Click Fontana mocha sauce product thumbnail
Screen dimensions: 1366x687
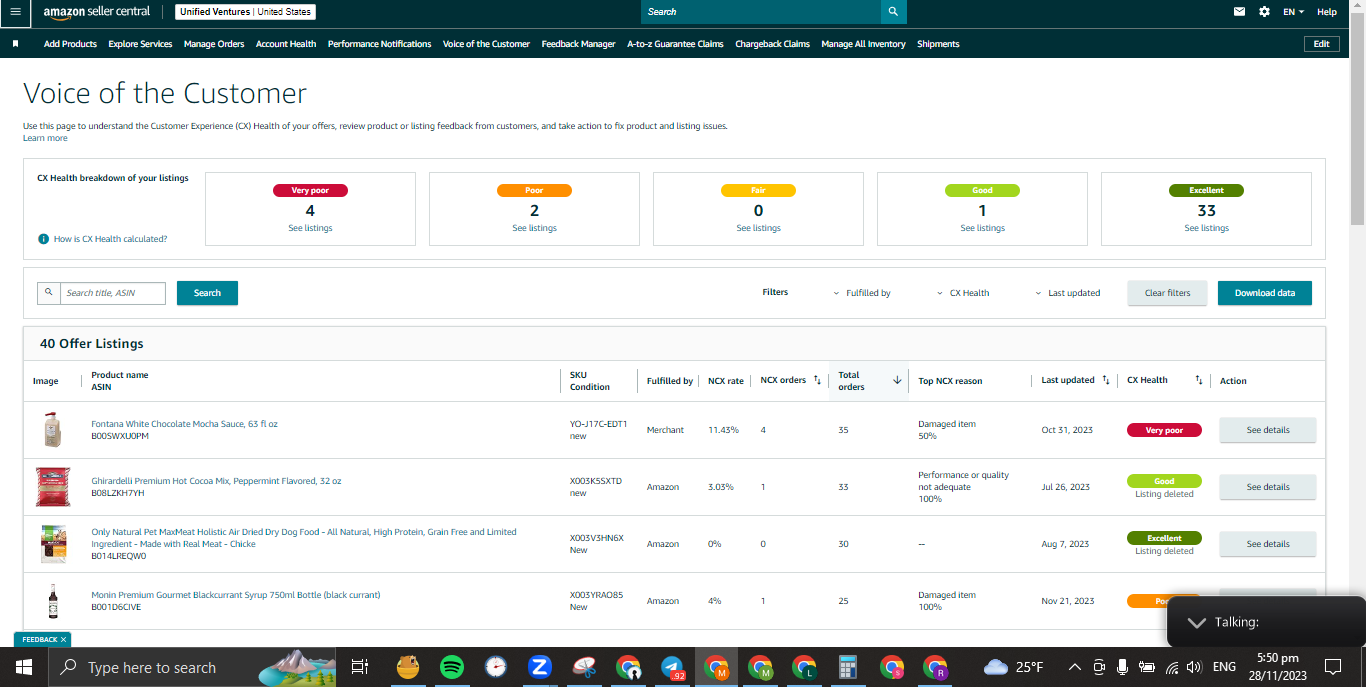pos(53,429)
